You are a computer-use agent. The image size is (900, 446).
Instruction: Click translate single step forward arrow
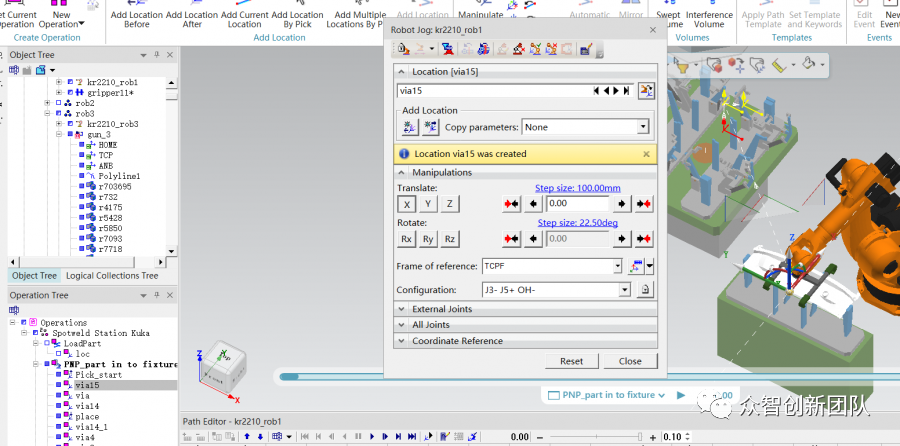click(x=621, y=203)
